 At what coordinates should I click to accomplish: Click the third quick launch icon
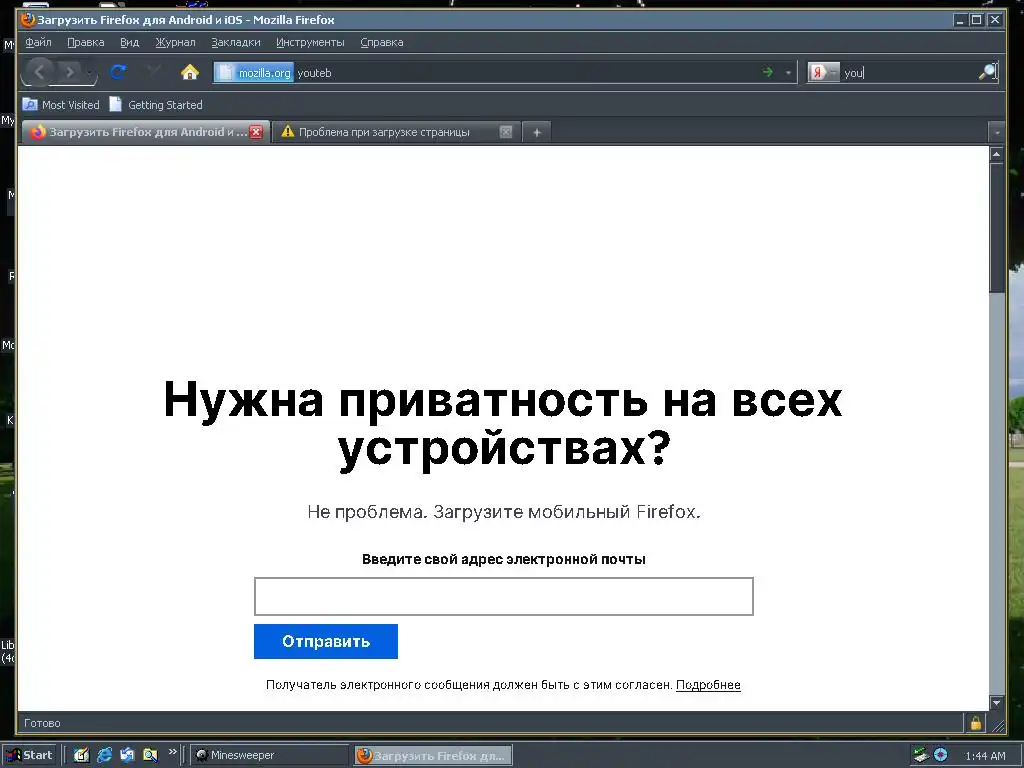point(127,755)
